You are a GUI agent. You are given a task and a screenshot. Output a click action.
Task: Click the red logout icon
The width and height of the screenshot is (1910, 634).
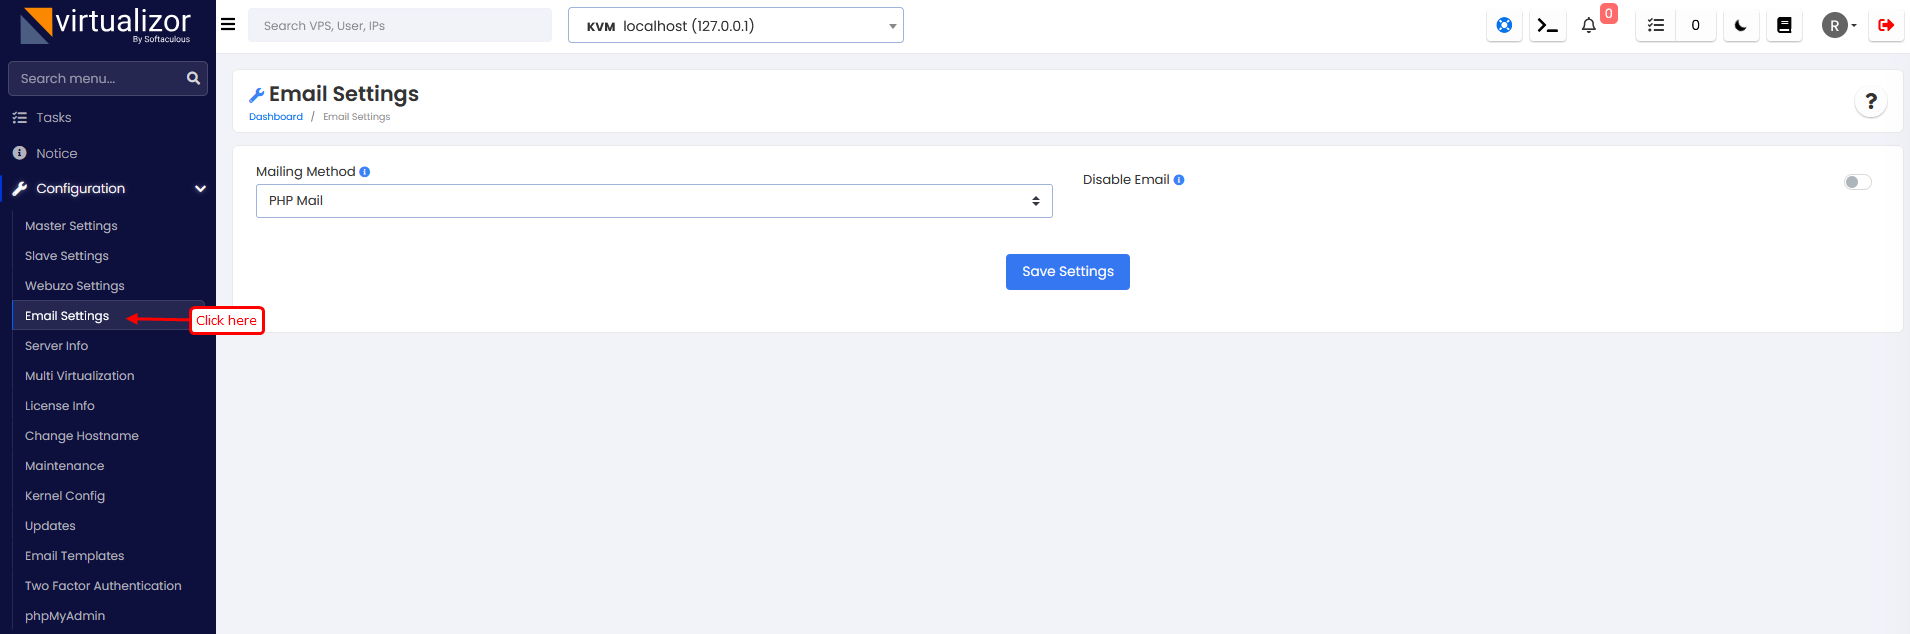[x=1886, y=26]
